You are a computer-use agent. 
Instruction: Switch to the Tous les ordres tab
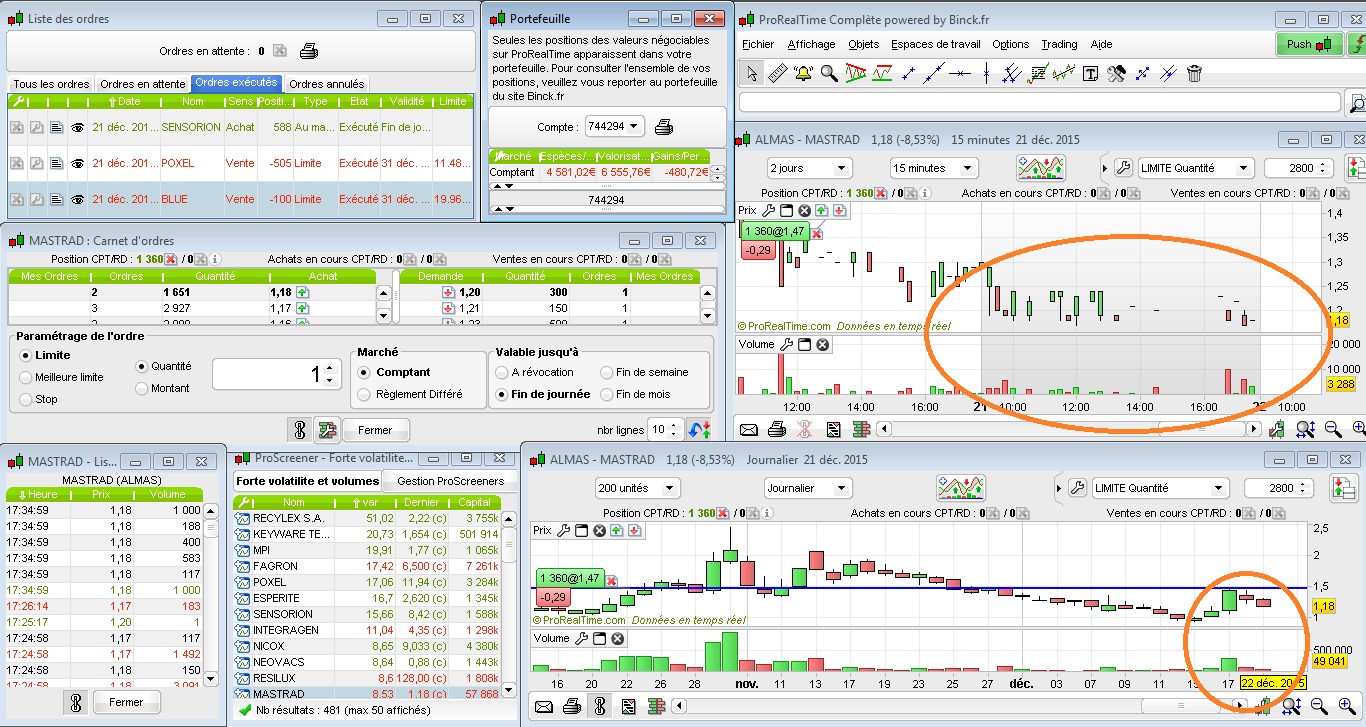51,84
